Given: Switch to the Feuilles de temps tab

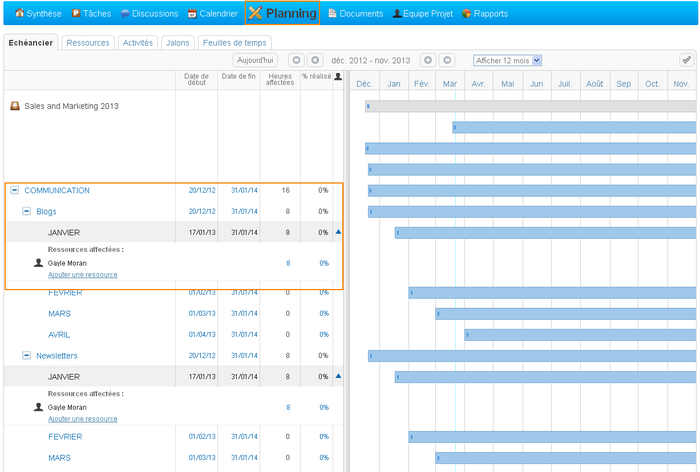Looking at the screenshot, I should pyautogui.click(x=234, y=43).
